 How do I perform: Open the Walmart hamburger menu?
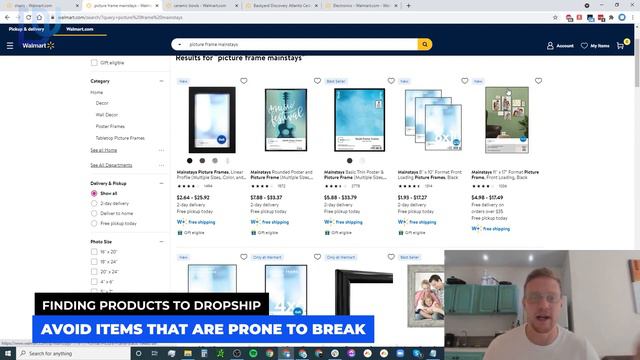tap(10, 46)
